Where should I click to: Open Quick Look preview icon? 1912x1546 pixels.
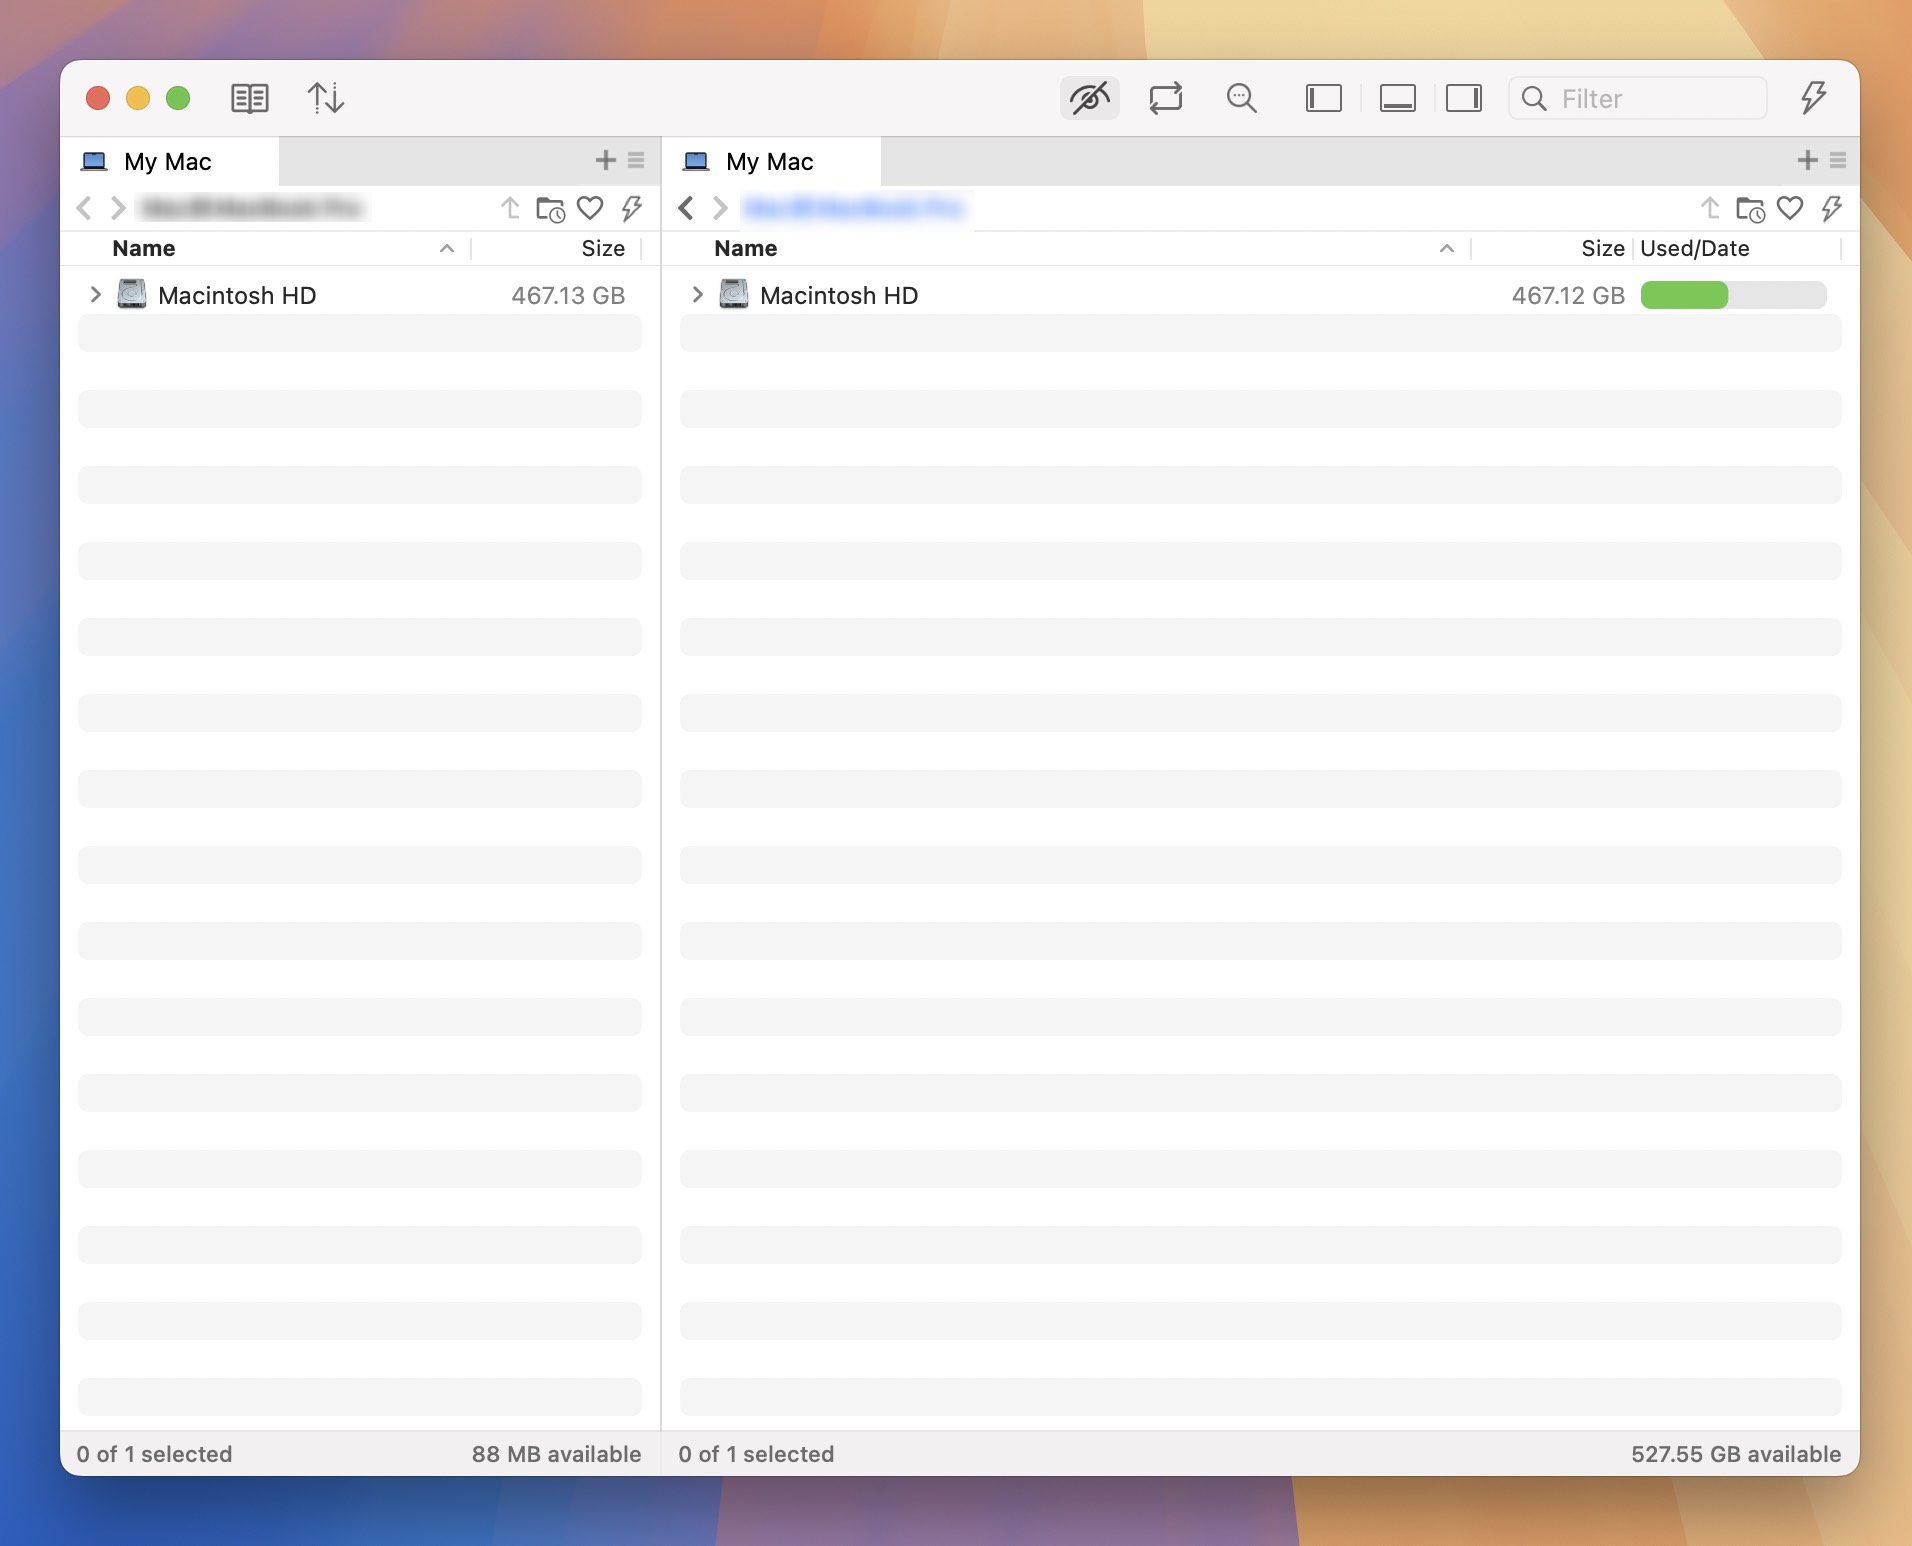click(x=1242, y=98)
